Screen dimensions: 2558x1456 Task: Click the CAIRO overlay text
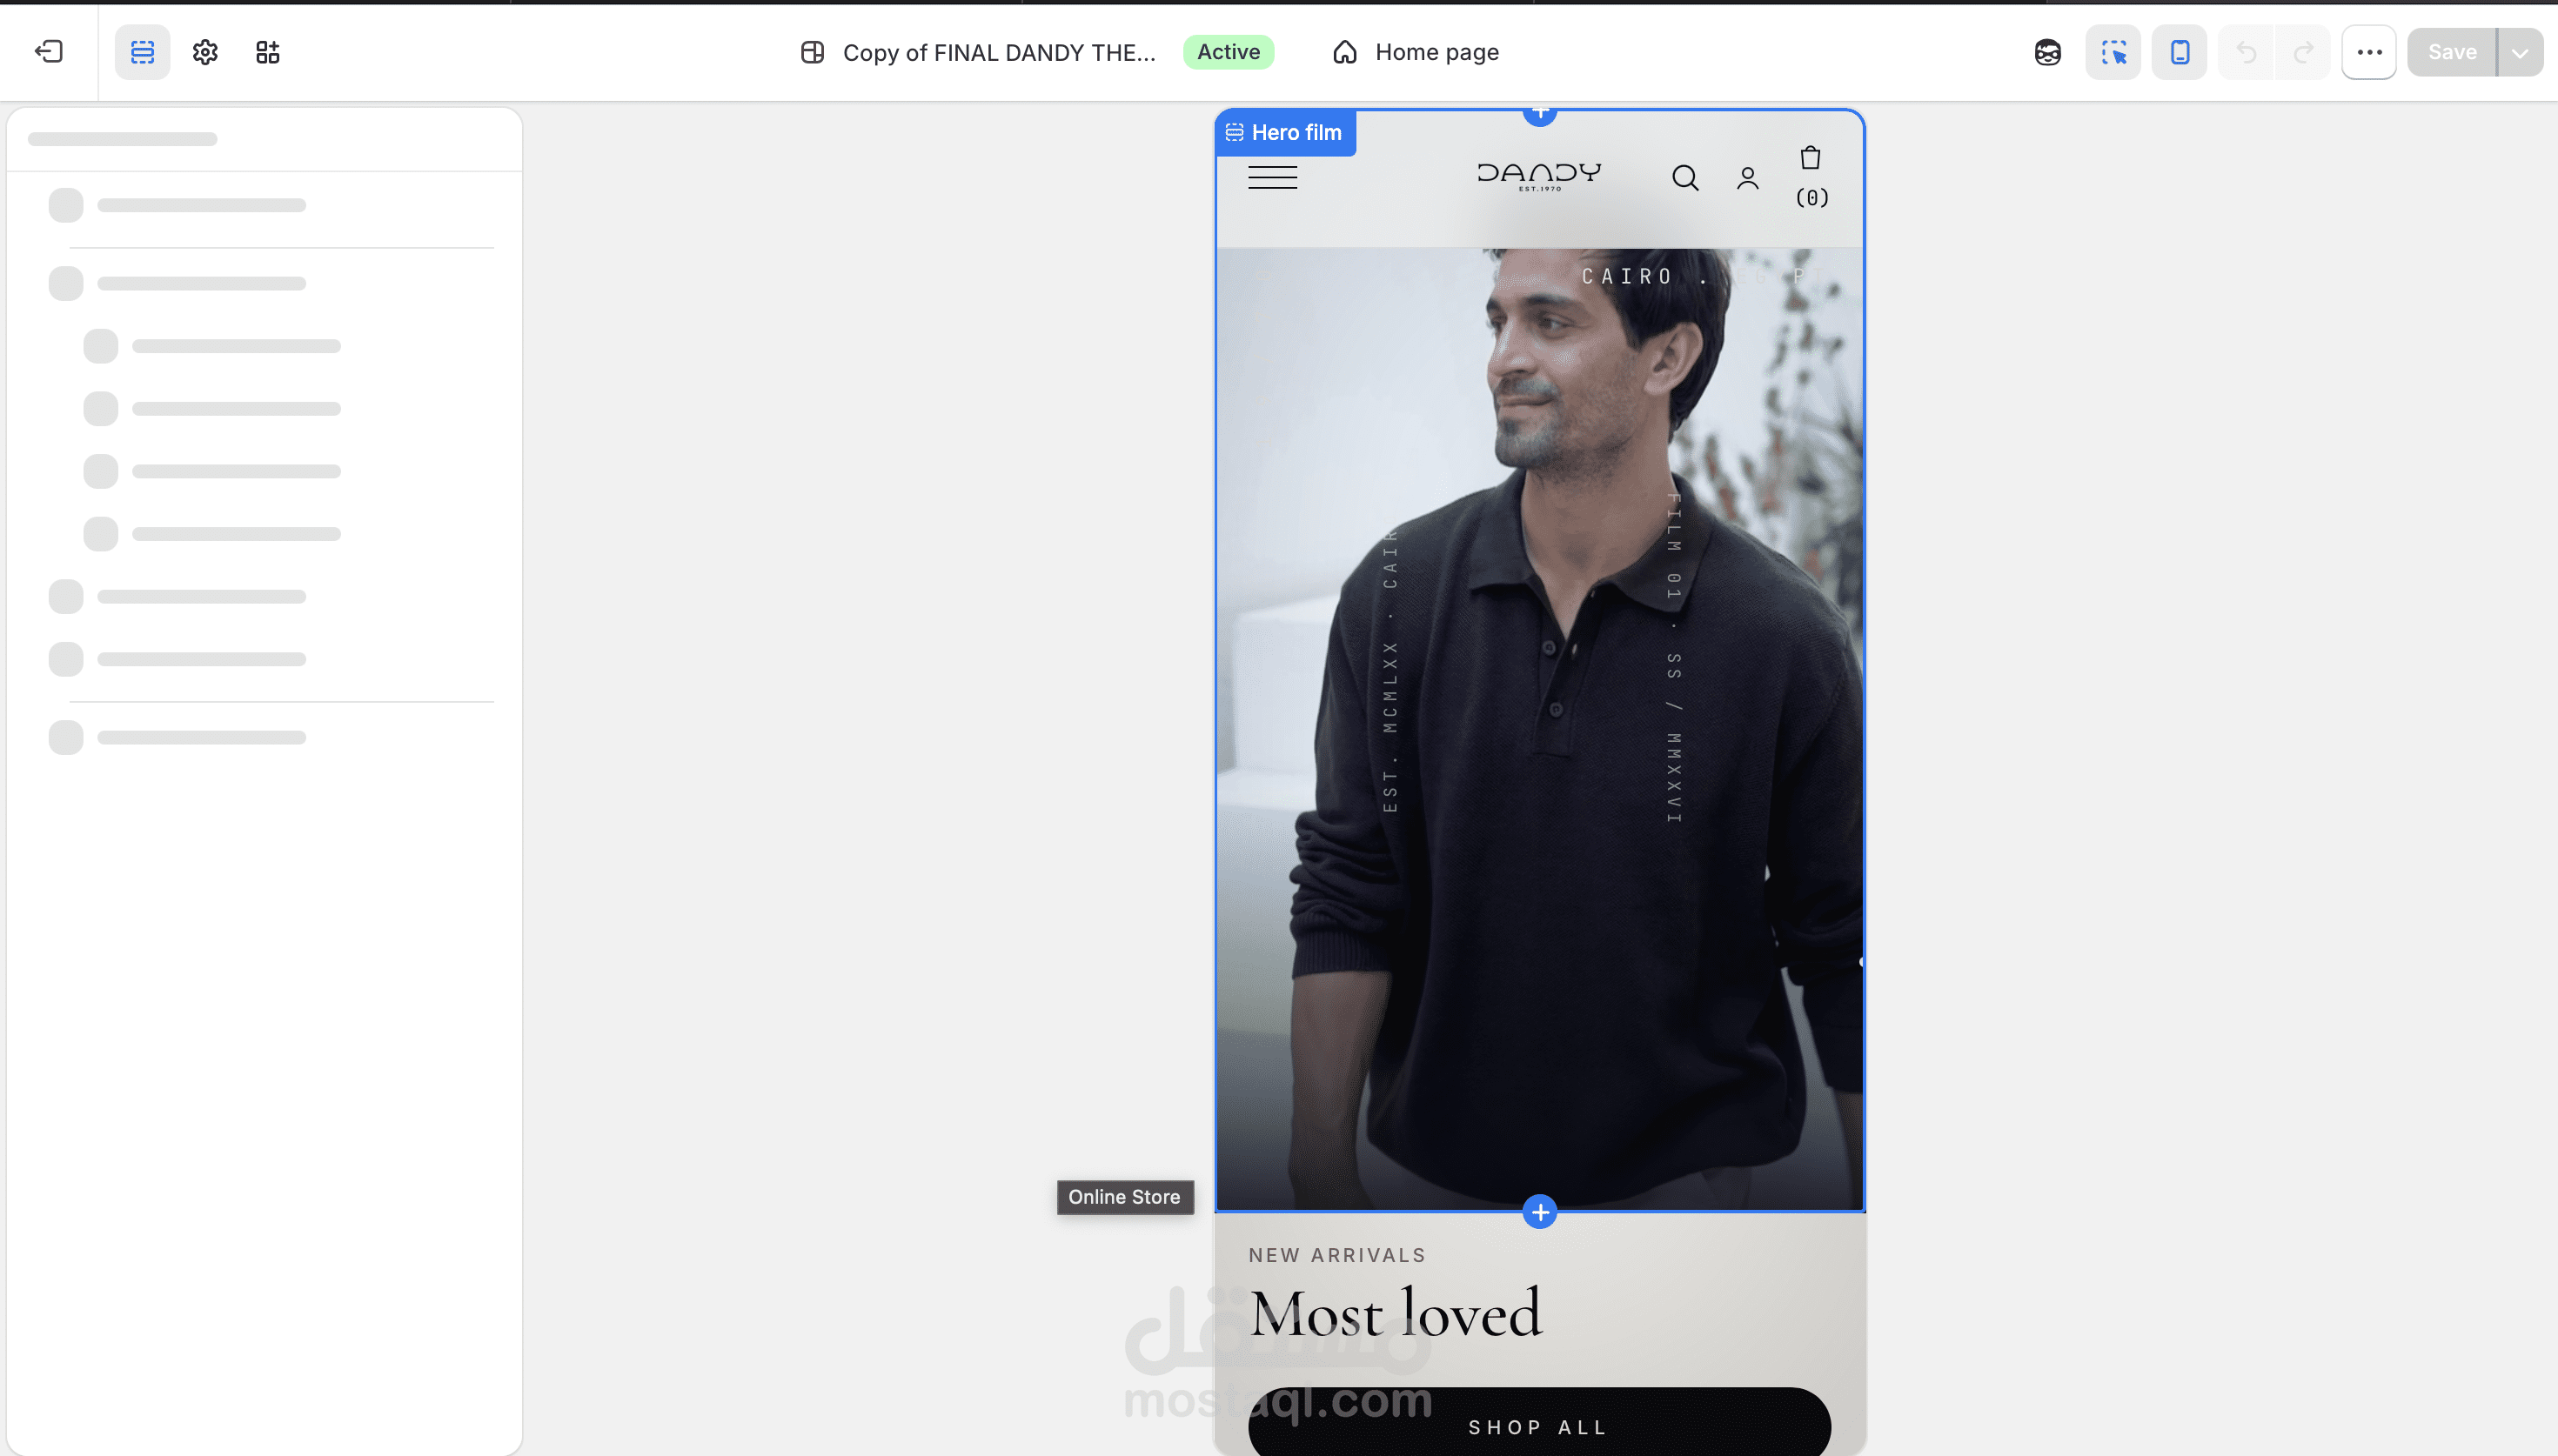pos(1627,276)
